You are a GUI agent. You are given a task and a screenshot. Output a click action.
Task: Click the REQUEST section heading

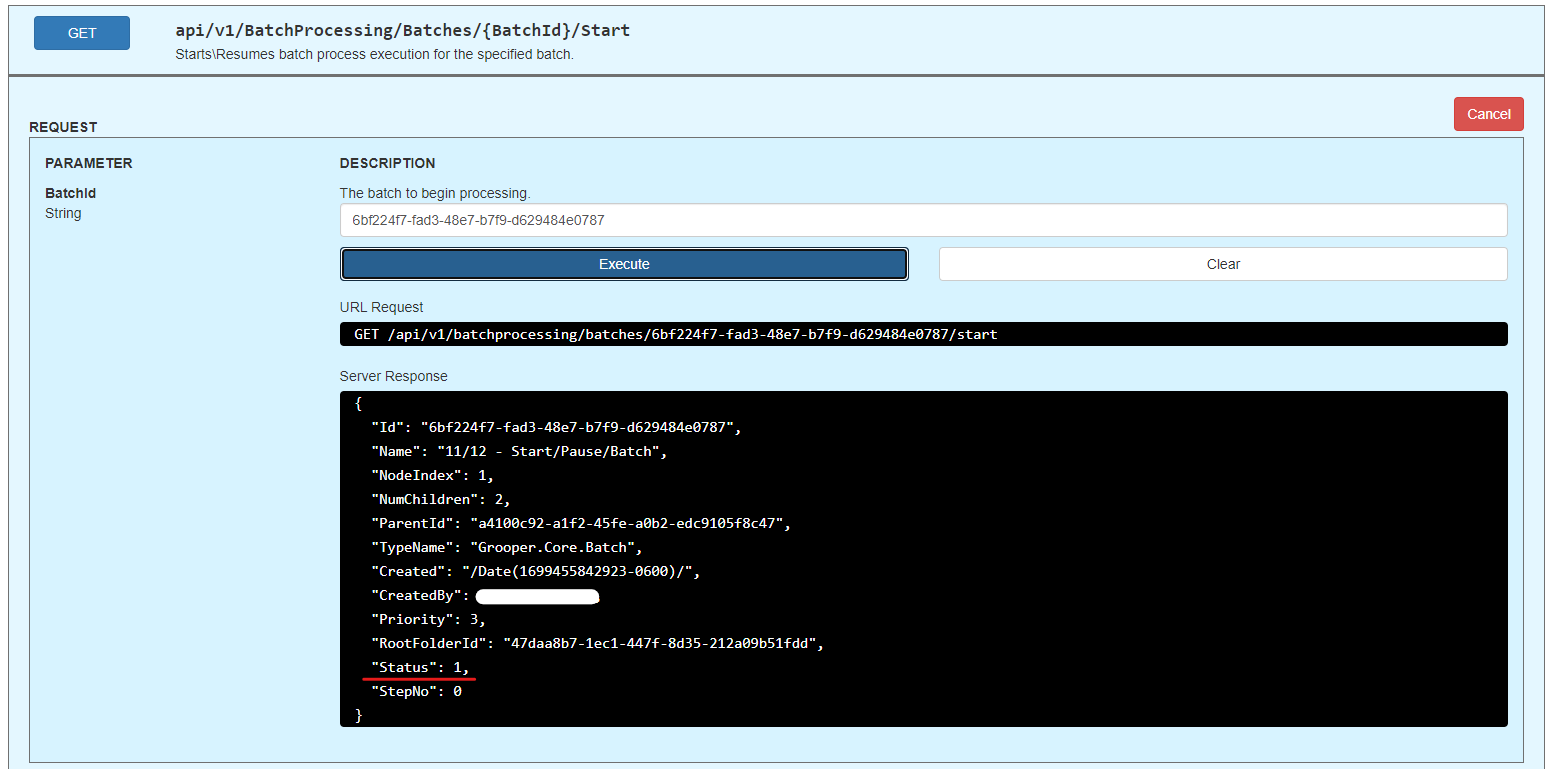(63, 127)
